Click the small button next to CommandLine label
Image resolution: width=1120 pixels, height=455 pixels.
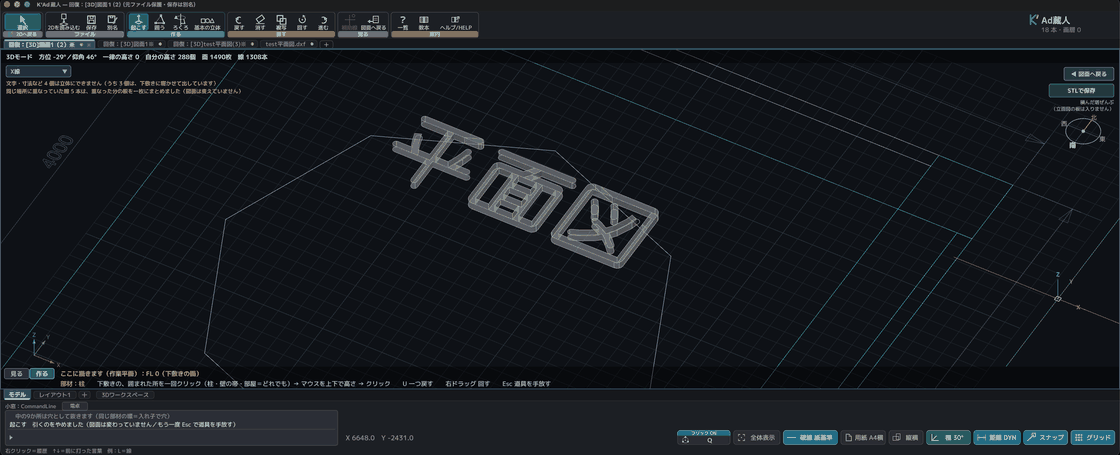point(74,405)
